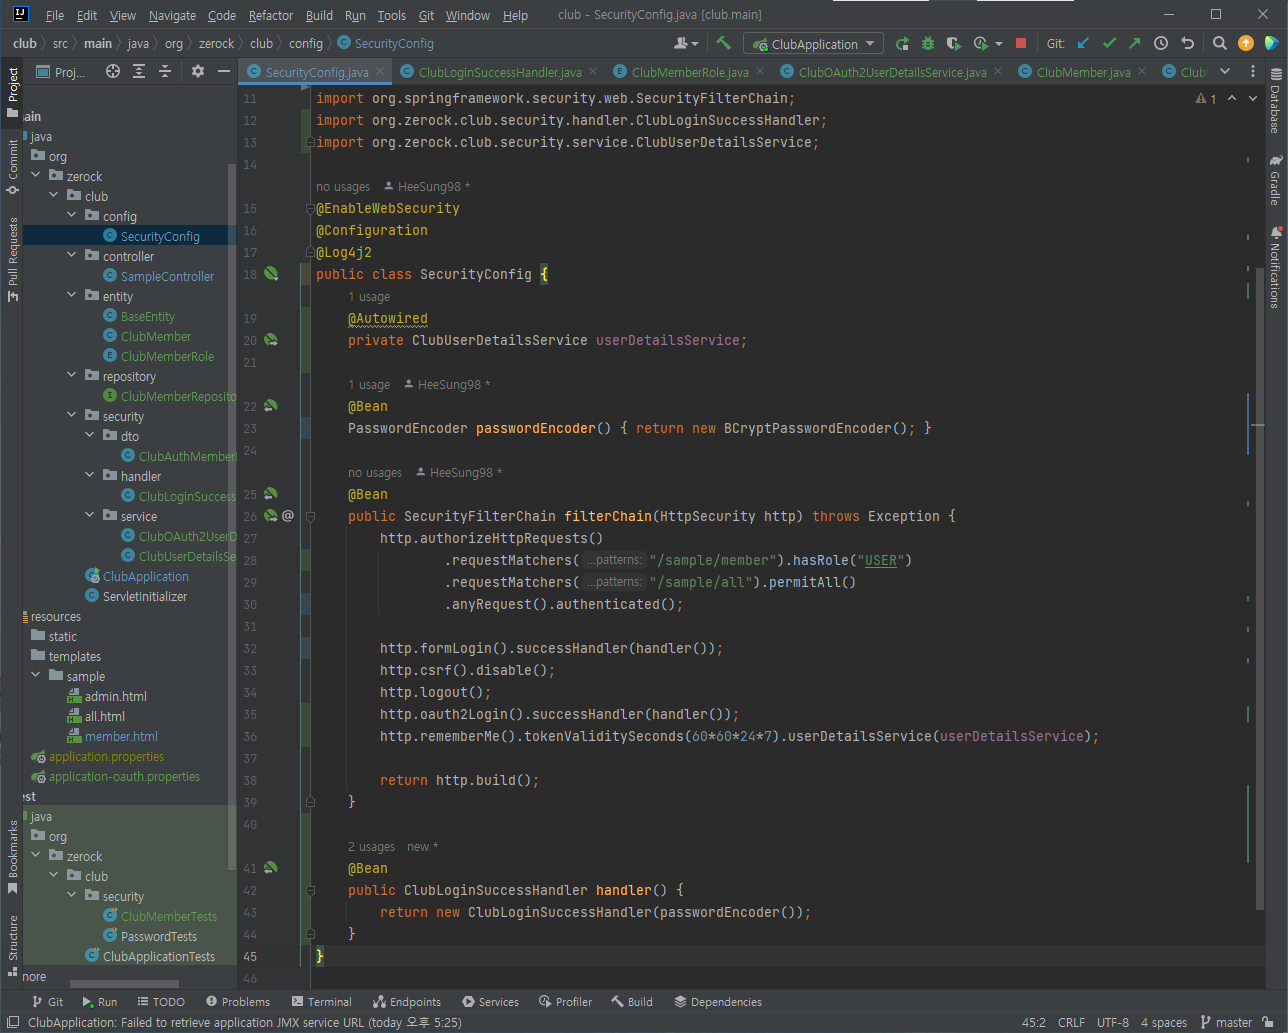Update project from Git with the blue arrow

point(1084,43)
